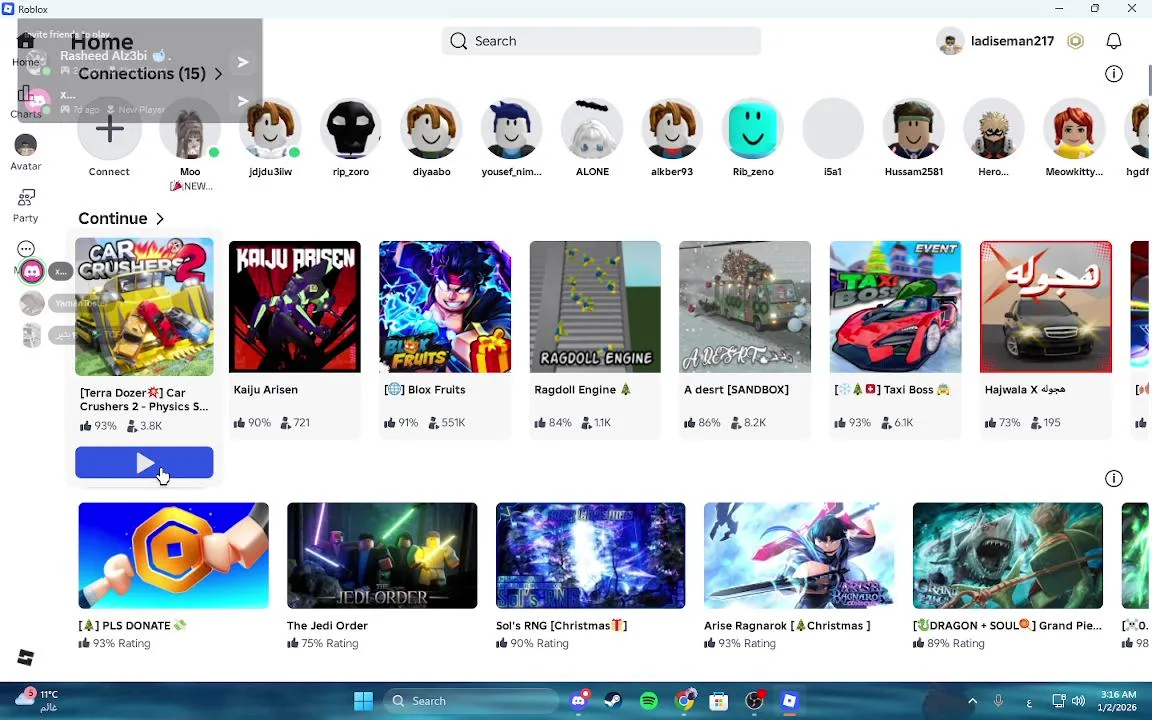Screen dimensions: 1152x720
Task: Open Meowkitty's connection avatar
Action: [x=1074, y=129]
